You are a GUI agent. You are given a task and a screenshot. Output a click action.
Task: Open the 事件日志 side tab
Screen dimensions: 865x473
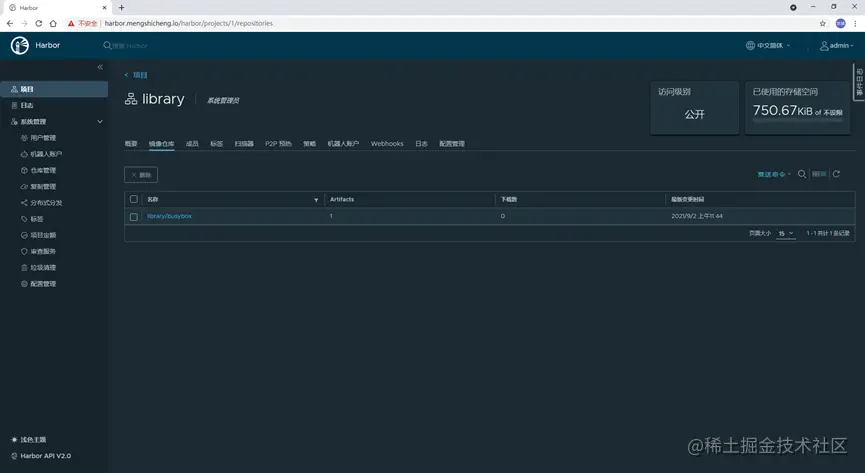[859, 82]
